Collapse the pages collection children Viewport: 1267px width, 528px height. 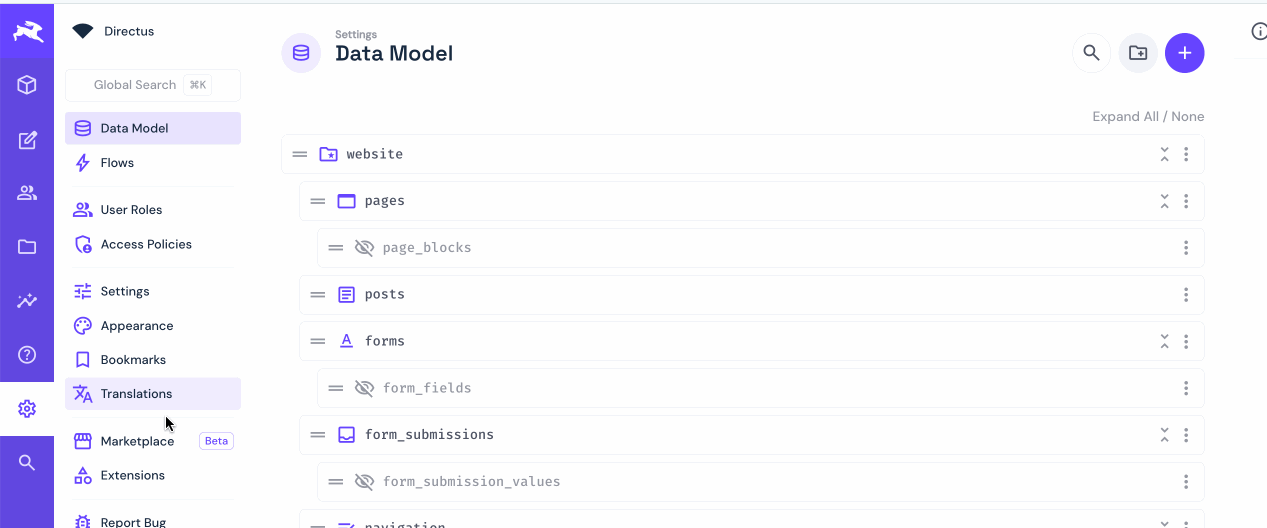pyautogui.click(x=1164, y=201)
